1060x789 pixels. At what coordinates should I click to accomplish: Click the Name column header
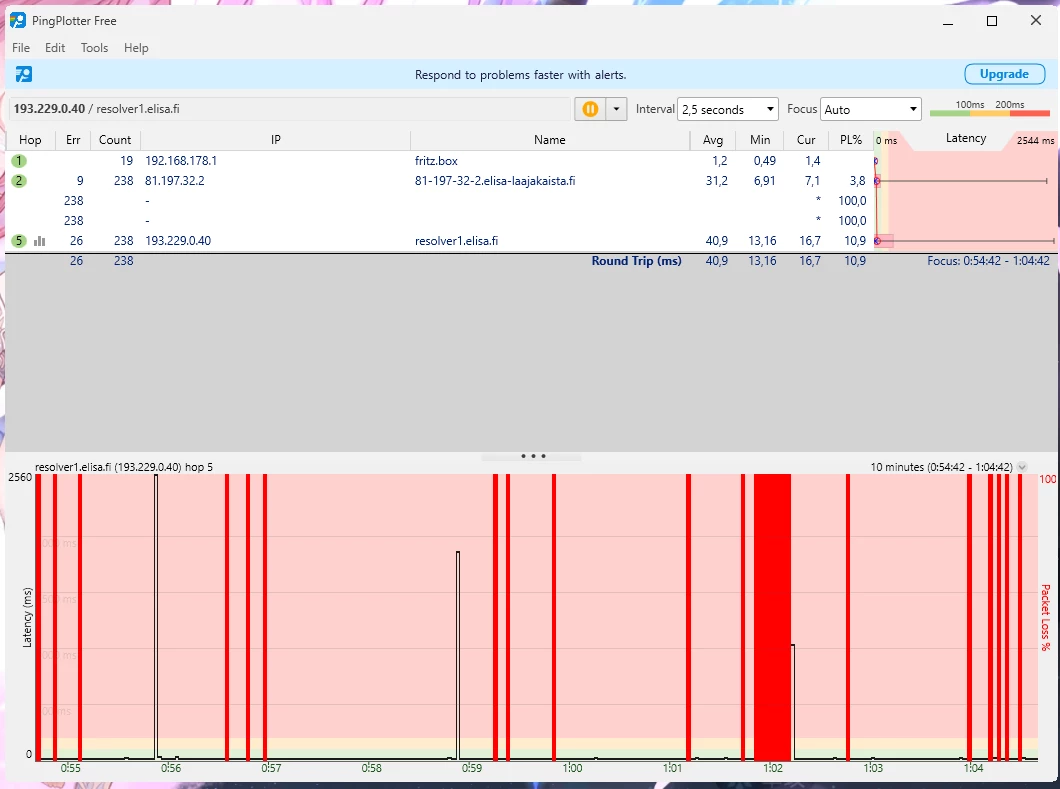(x=550, y=140)
